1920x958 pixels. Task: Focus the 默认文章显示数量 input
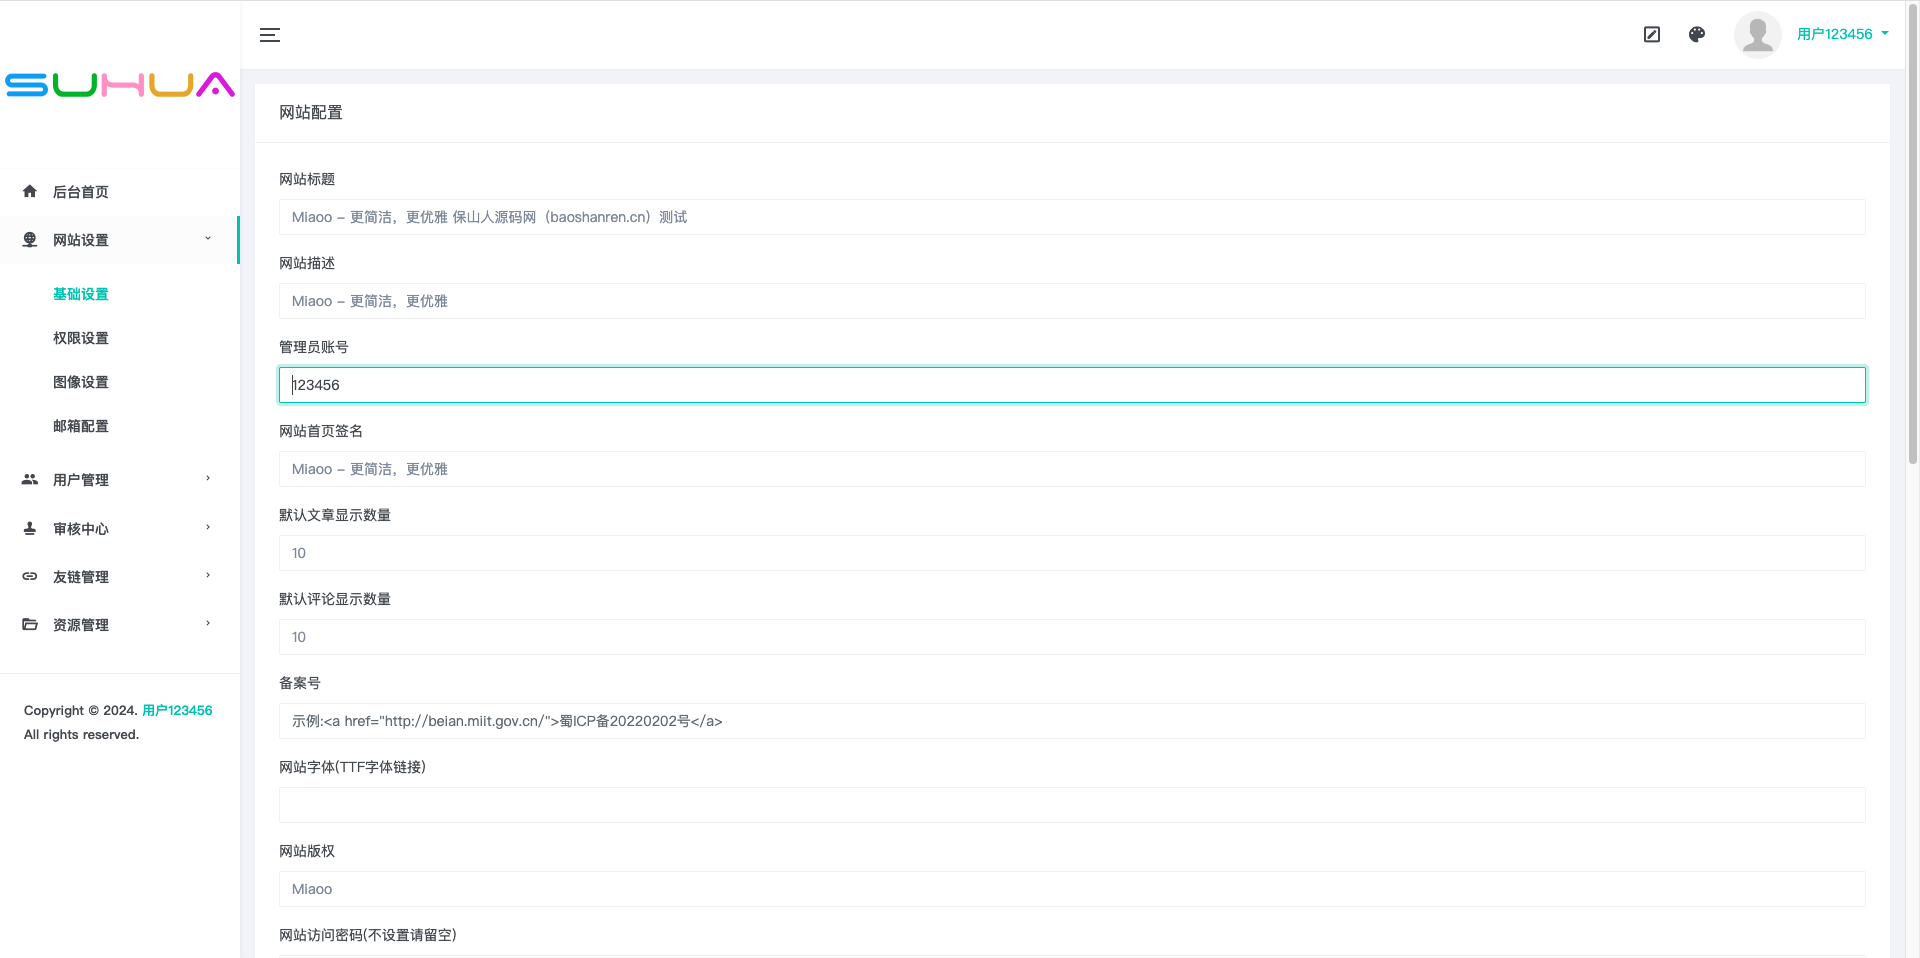(x=1072, y=553)
